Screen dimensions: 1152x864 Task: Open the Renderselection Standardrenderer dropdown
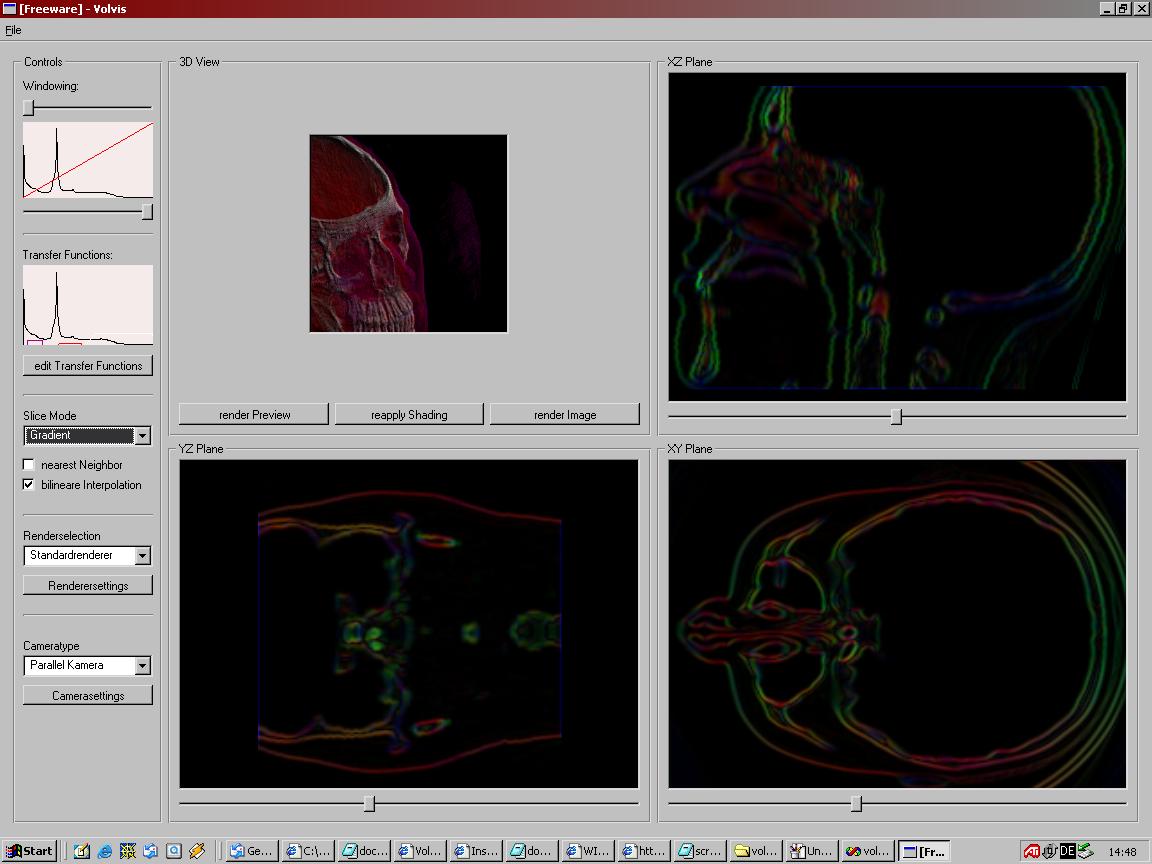(x=142, y=556)
